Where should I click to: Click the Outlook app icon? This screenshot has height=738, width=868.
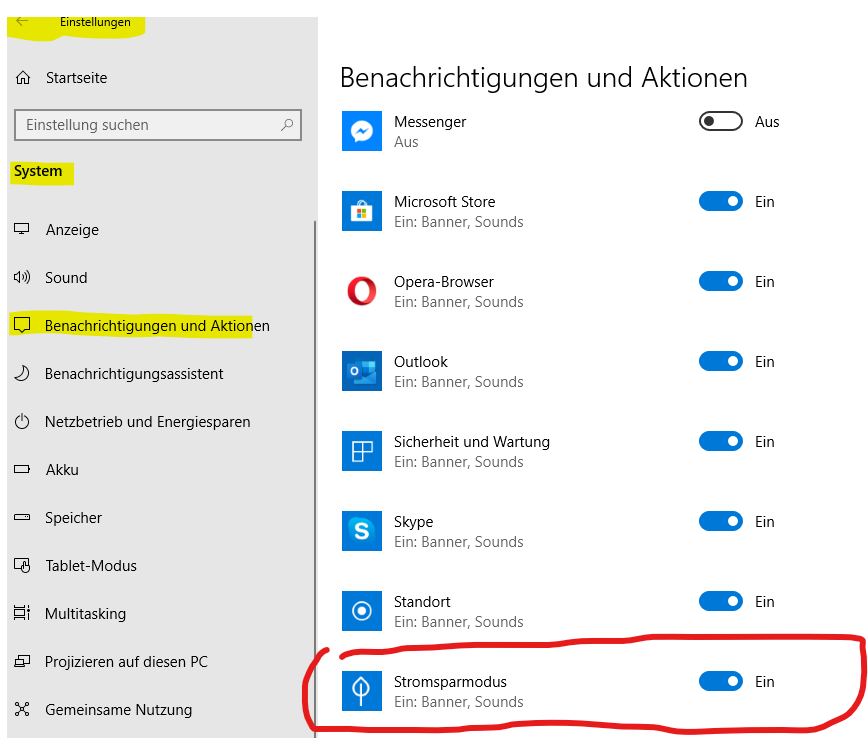click(x=361, y=371)
